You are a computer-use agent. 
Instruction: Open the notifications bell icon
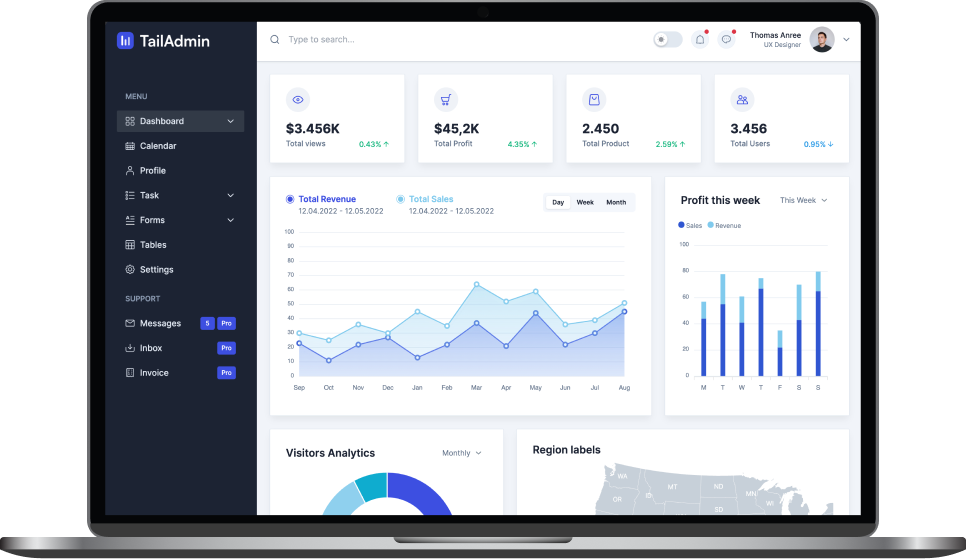[x=700, y=39]
